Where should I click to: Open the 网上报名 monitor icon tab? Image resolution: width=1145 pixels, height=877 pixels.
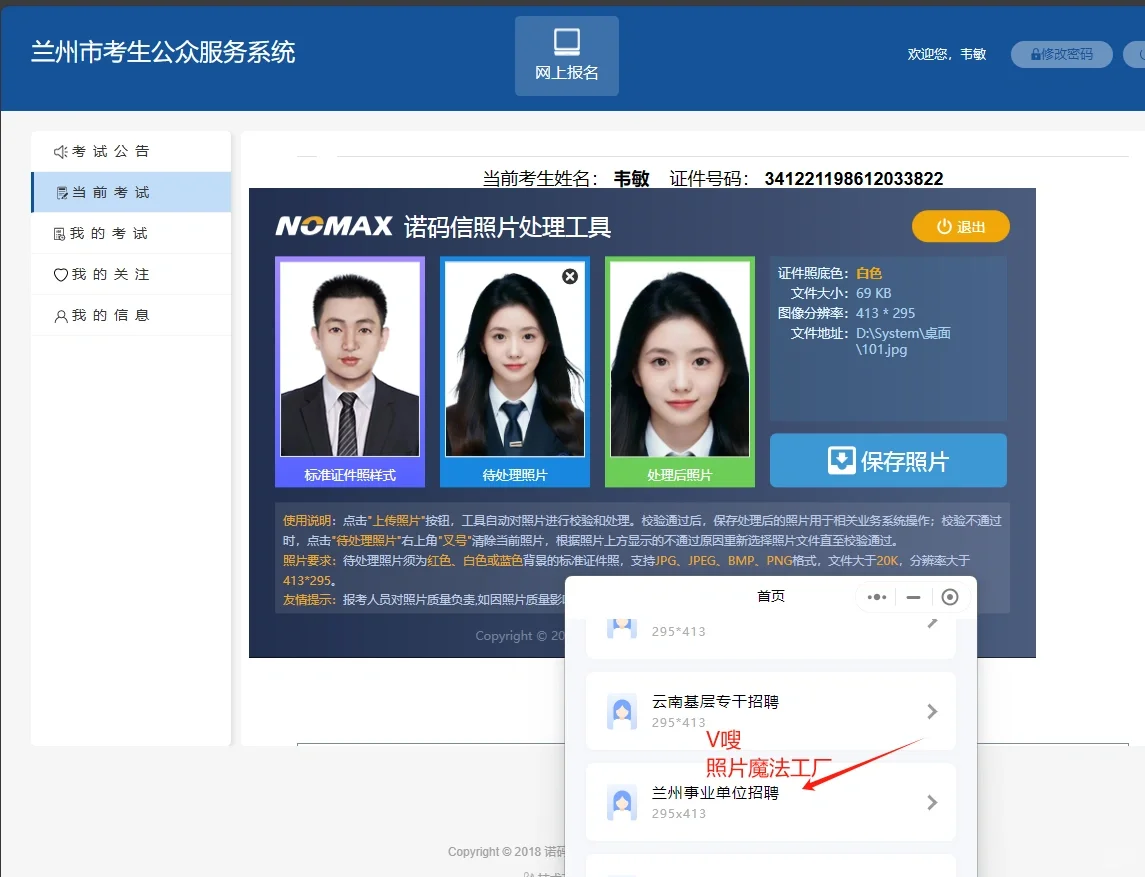(567, 56)
